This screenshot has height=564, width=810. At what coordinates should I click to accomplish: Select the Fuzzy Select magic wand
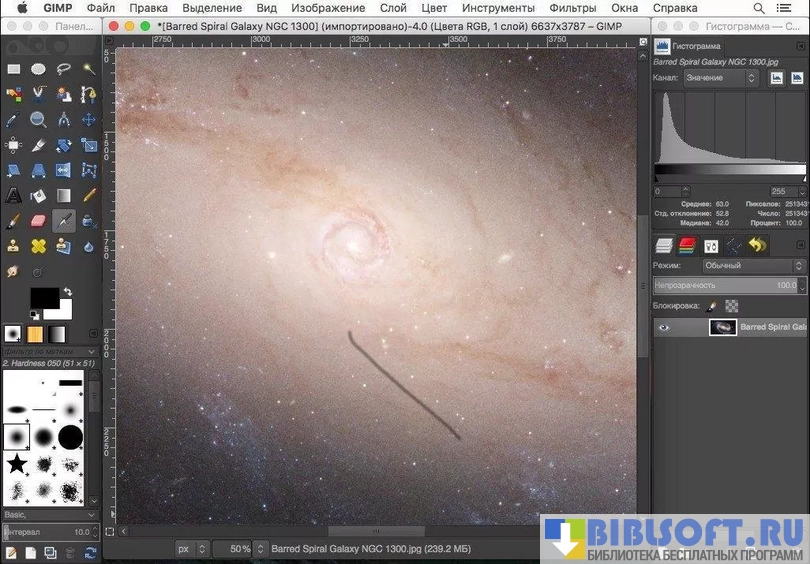[89, 69]
